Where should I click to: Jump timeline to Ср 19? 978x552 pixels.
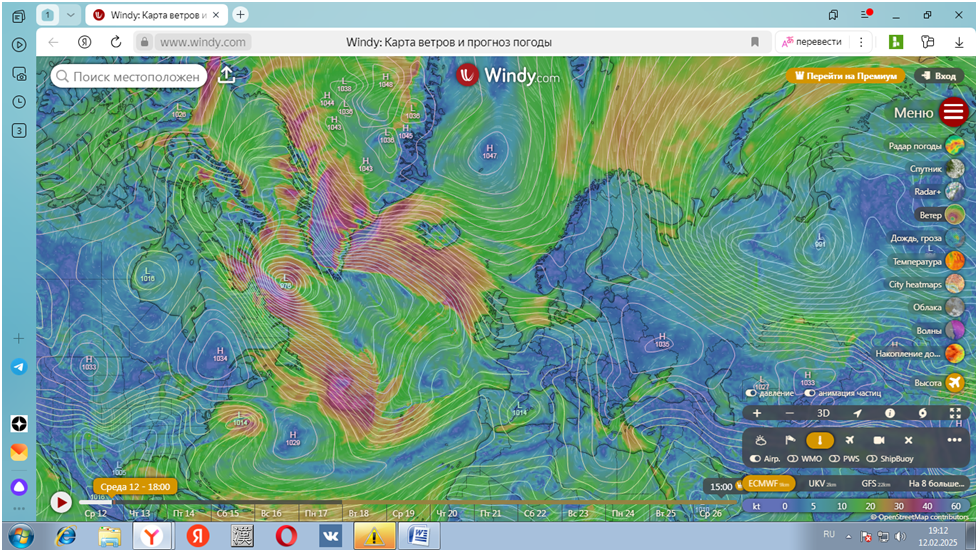pyautogui.click(x=404, y=513)
